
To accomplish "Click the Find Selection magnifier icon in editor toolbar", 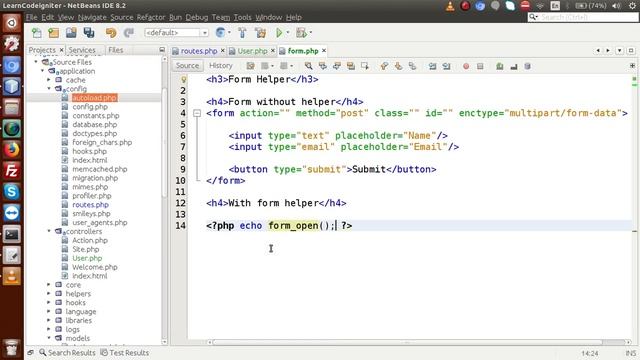I will click(308, 66).
